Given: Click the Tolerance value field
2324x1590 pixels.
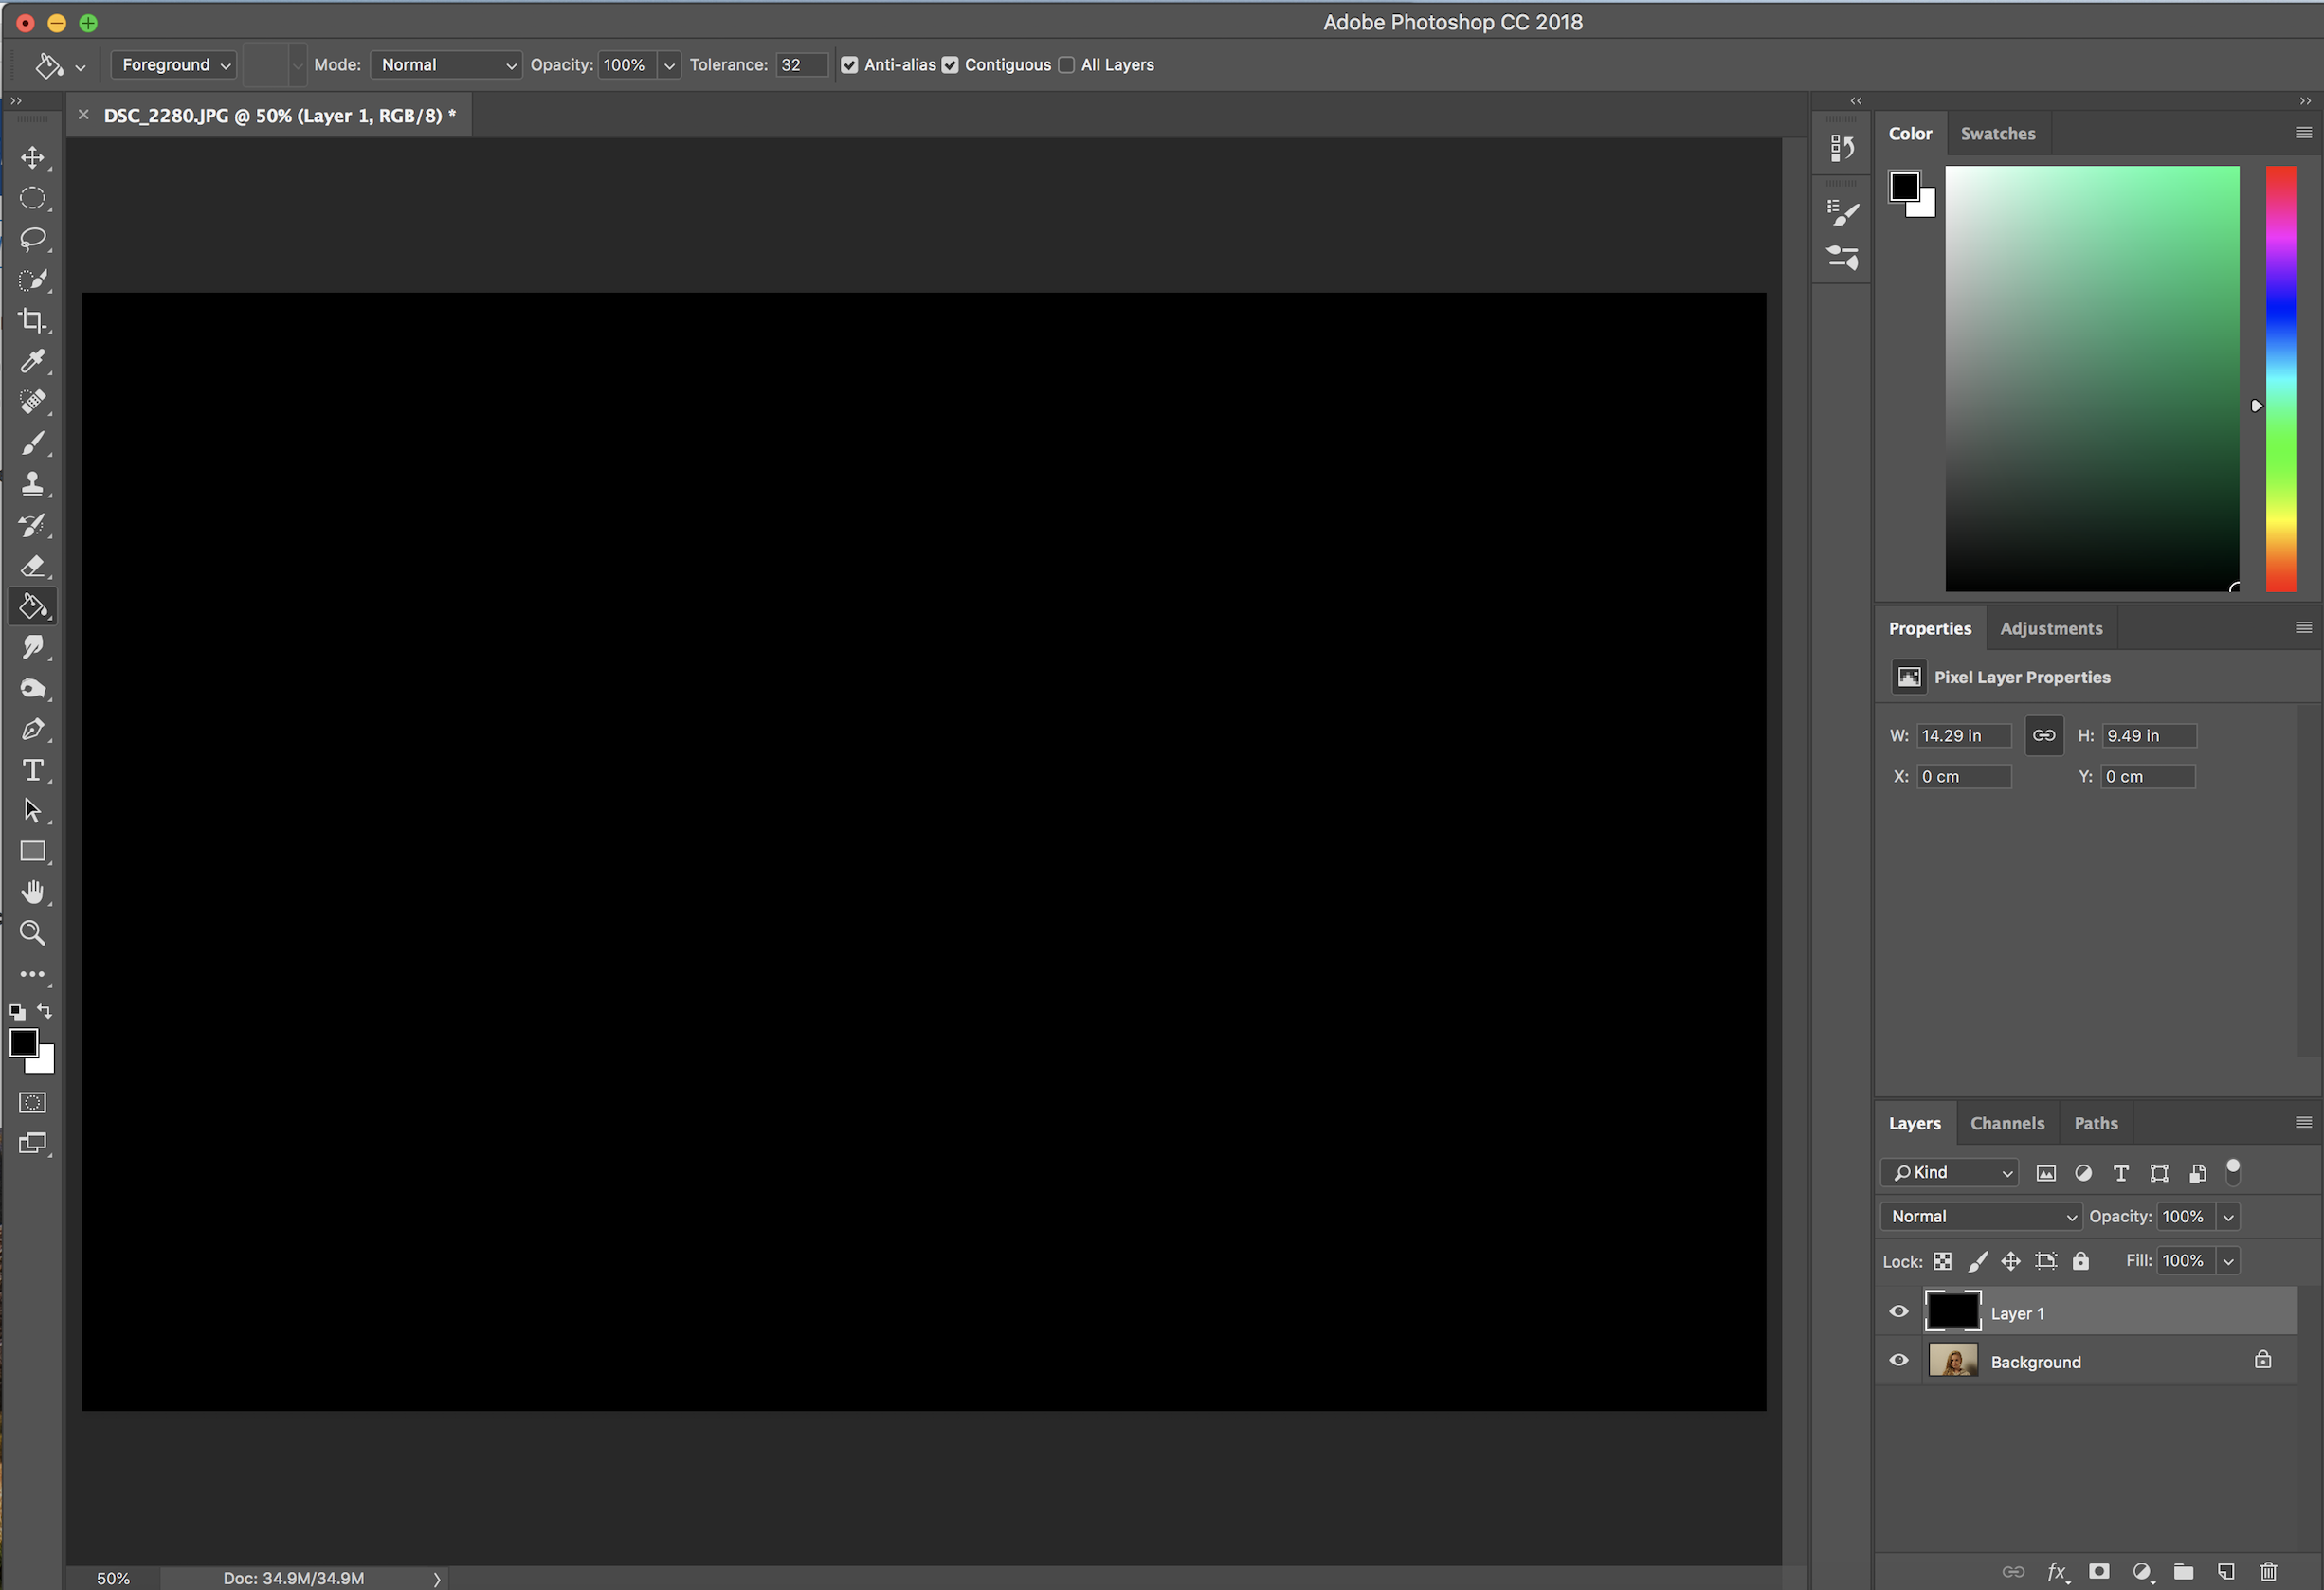Looking at the screenshot, I should tap(801, 65).
